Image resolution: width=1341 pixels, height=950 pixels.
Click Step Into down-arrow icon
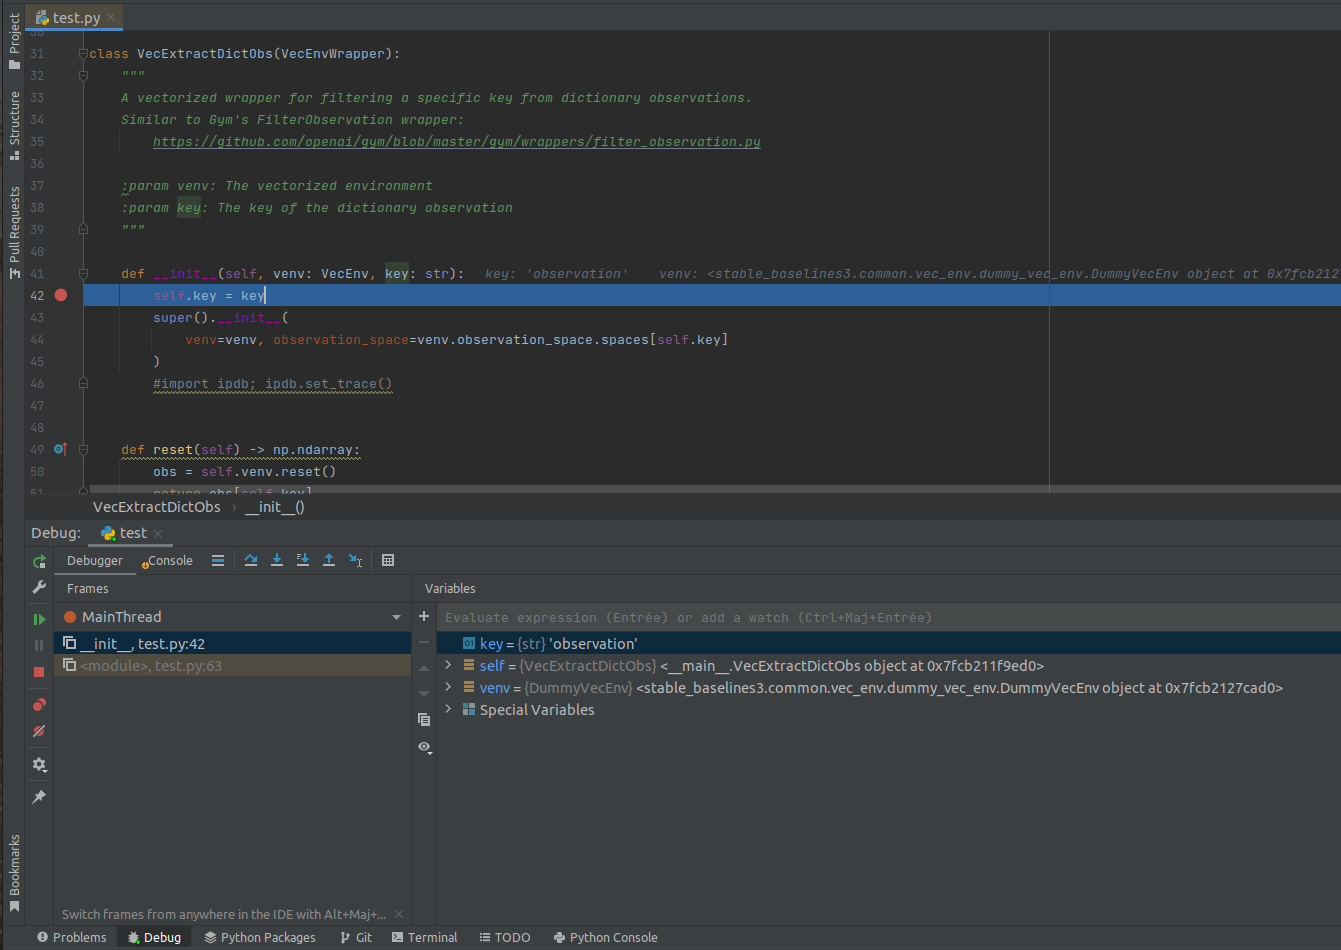click(277, 561)
